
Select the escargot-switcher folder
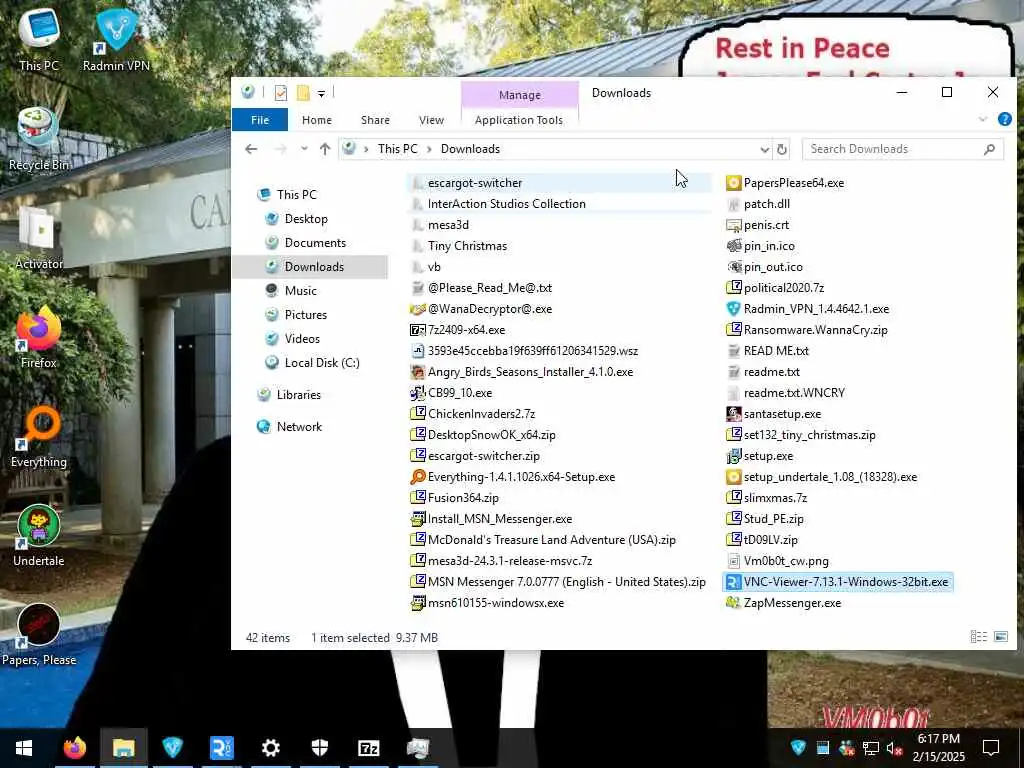click(x=475, y=183)
